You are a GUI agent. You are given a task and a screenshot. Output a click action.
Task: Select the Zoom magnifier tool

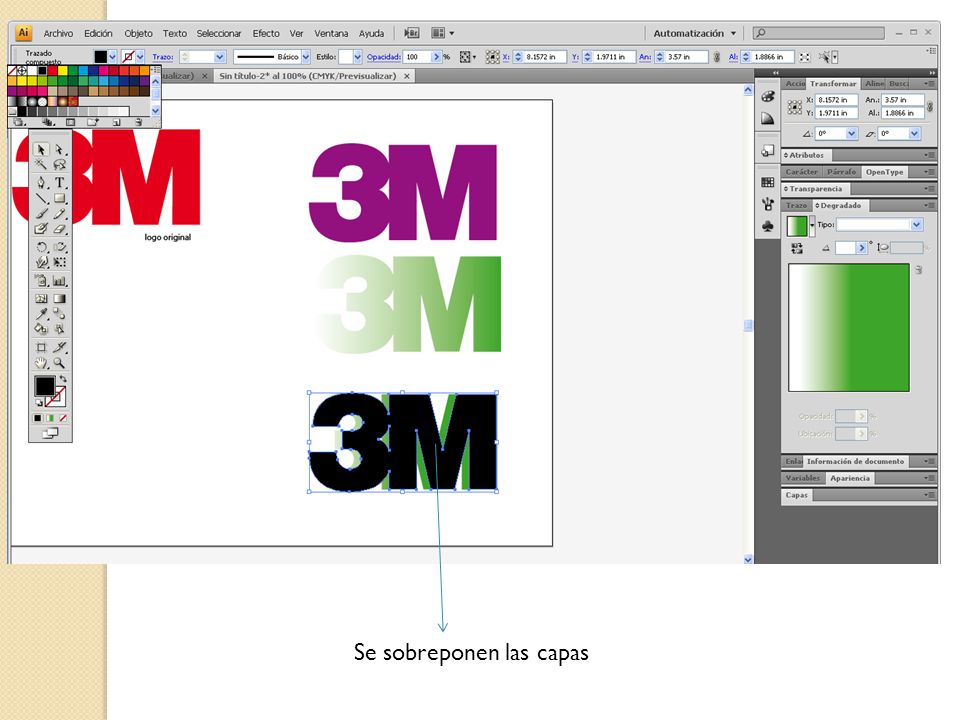click(59, 362)
